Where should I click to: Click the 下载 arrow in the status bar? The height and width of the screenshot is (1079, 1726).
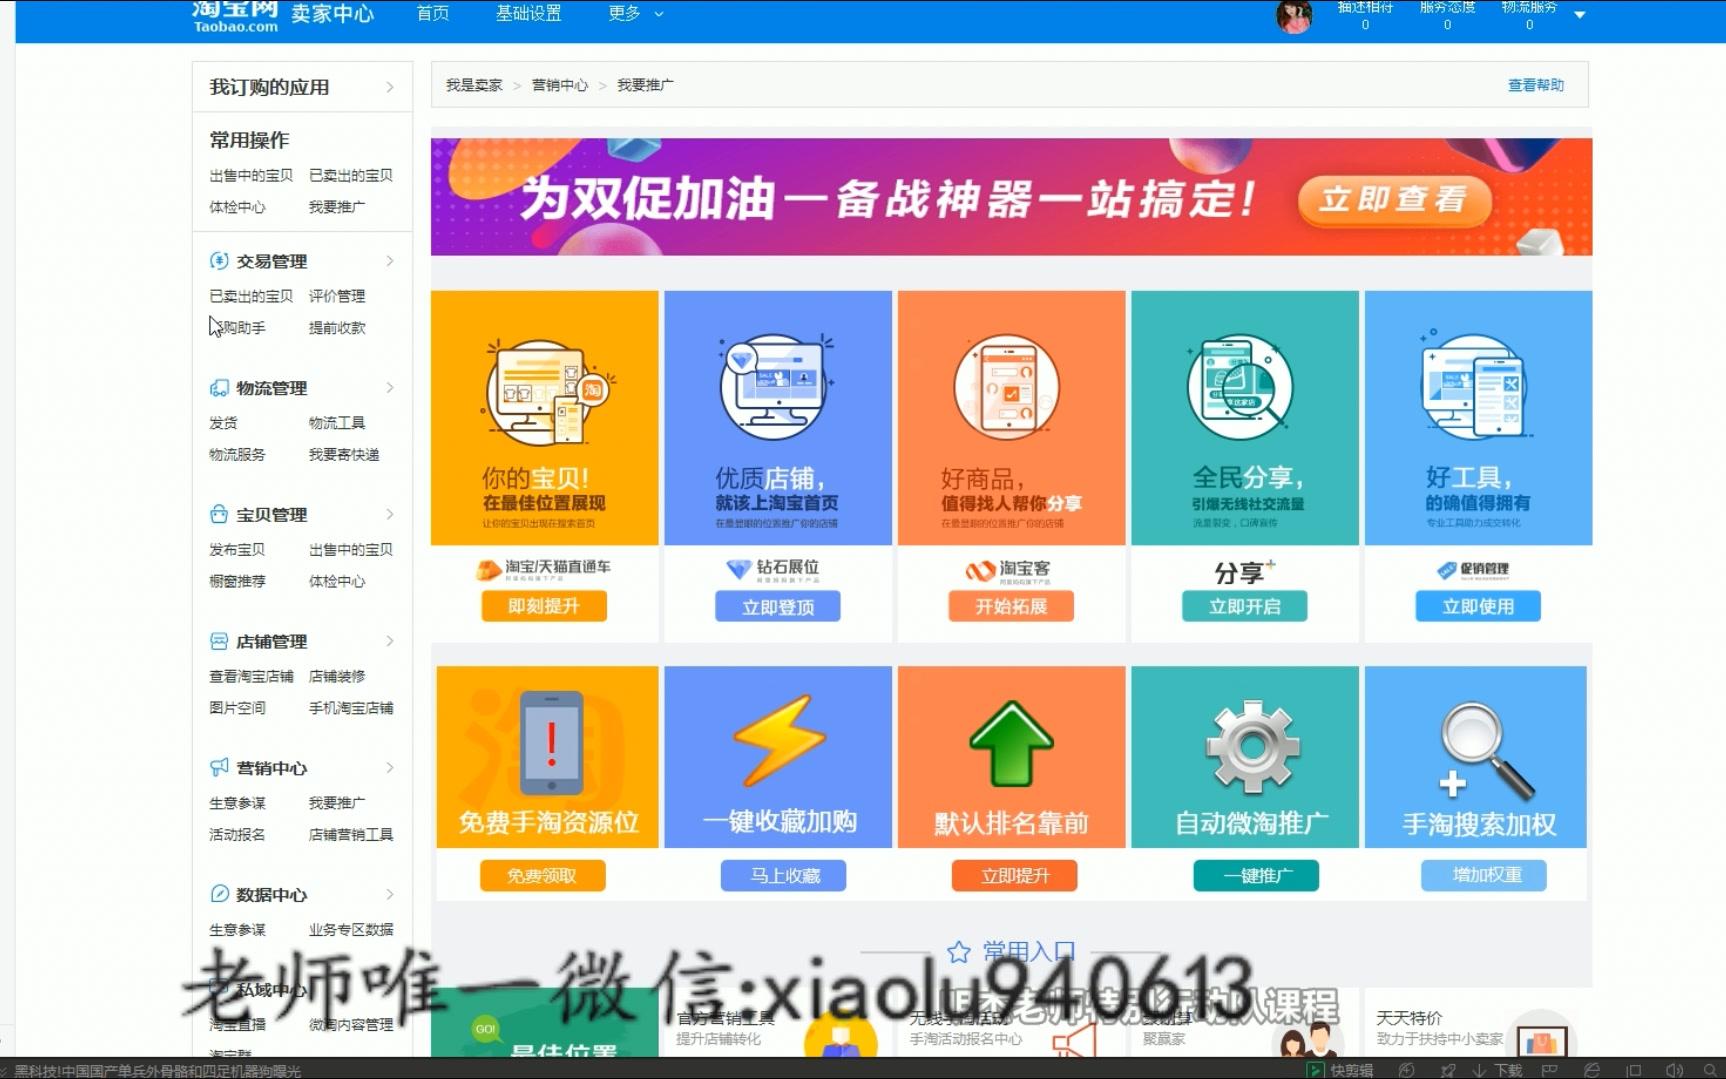tap(1479, 1070)
